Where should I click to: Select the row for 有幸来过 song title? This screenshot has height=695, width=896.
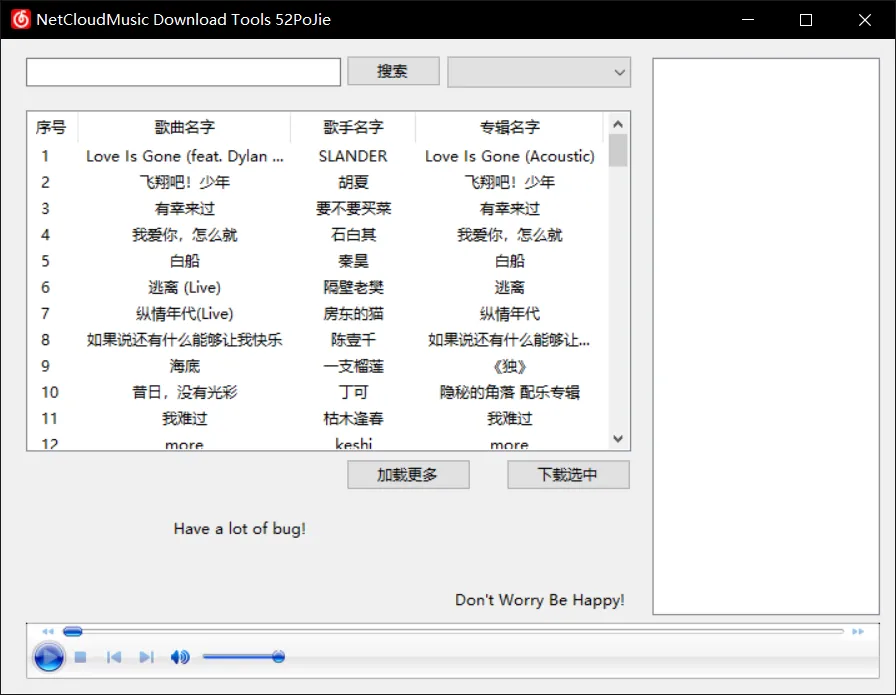click(185, 209)
